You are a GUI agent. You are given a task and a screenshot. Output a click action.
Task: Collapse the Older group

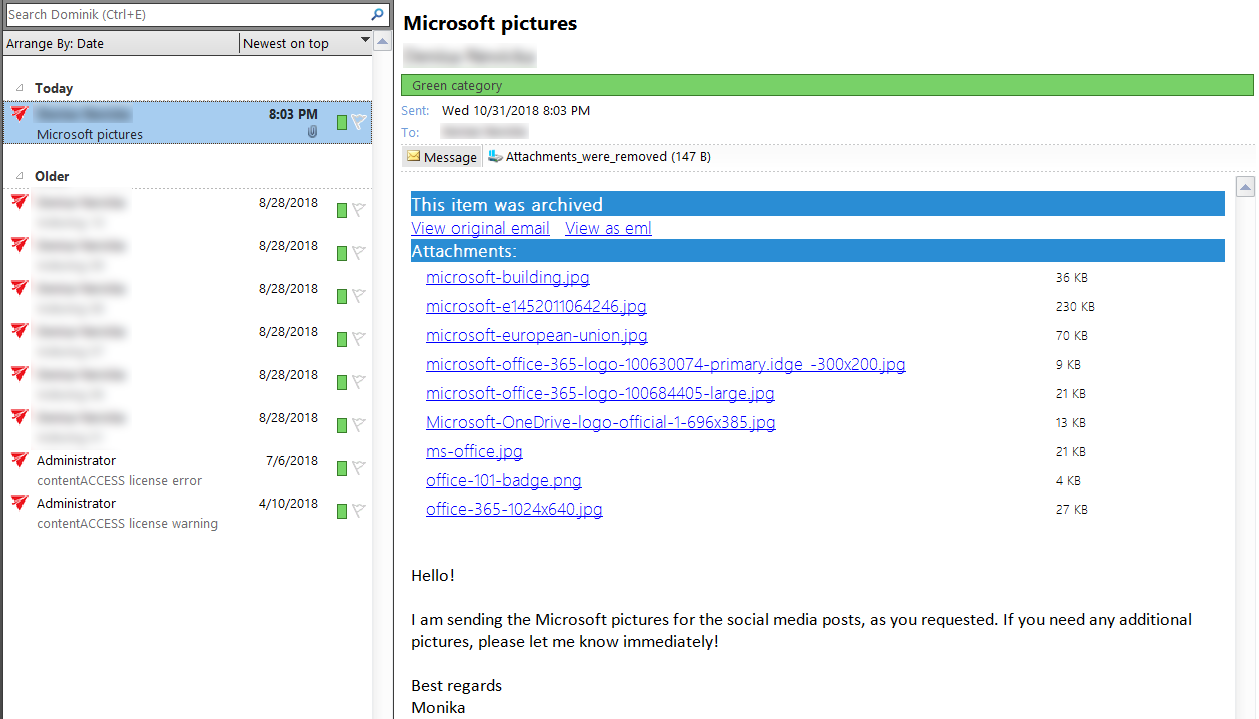[x=20, y=176]
